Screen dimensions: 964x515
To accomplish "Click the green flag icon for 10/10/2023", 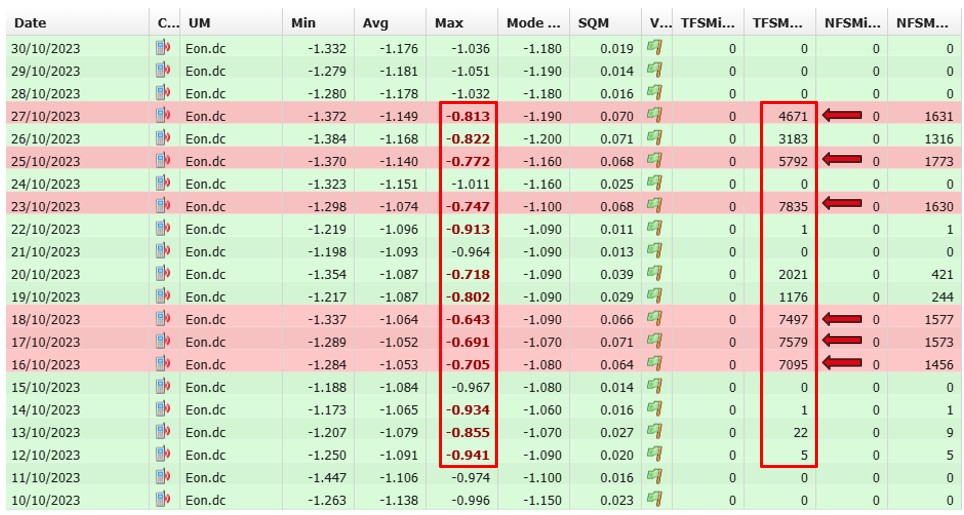I will pyautogui.click(x=656, y=500).
